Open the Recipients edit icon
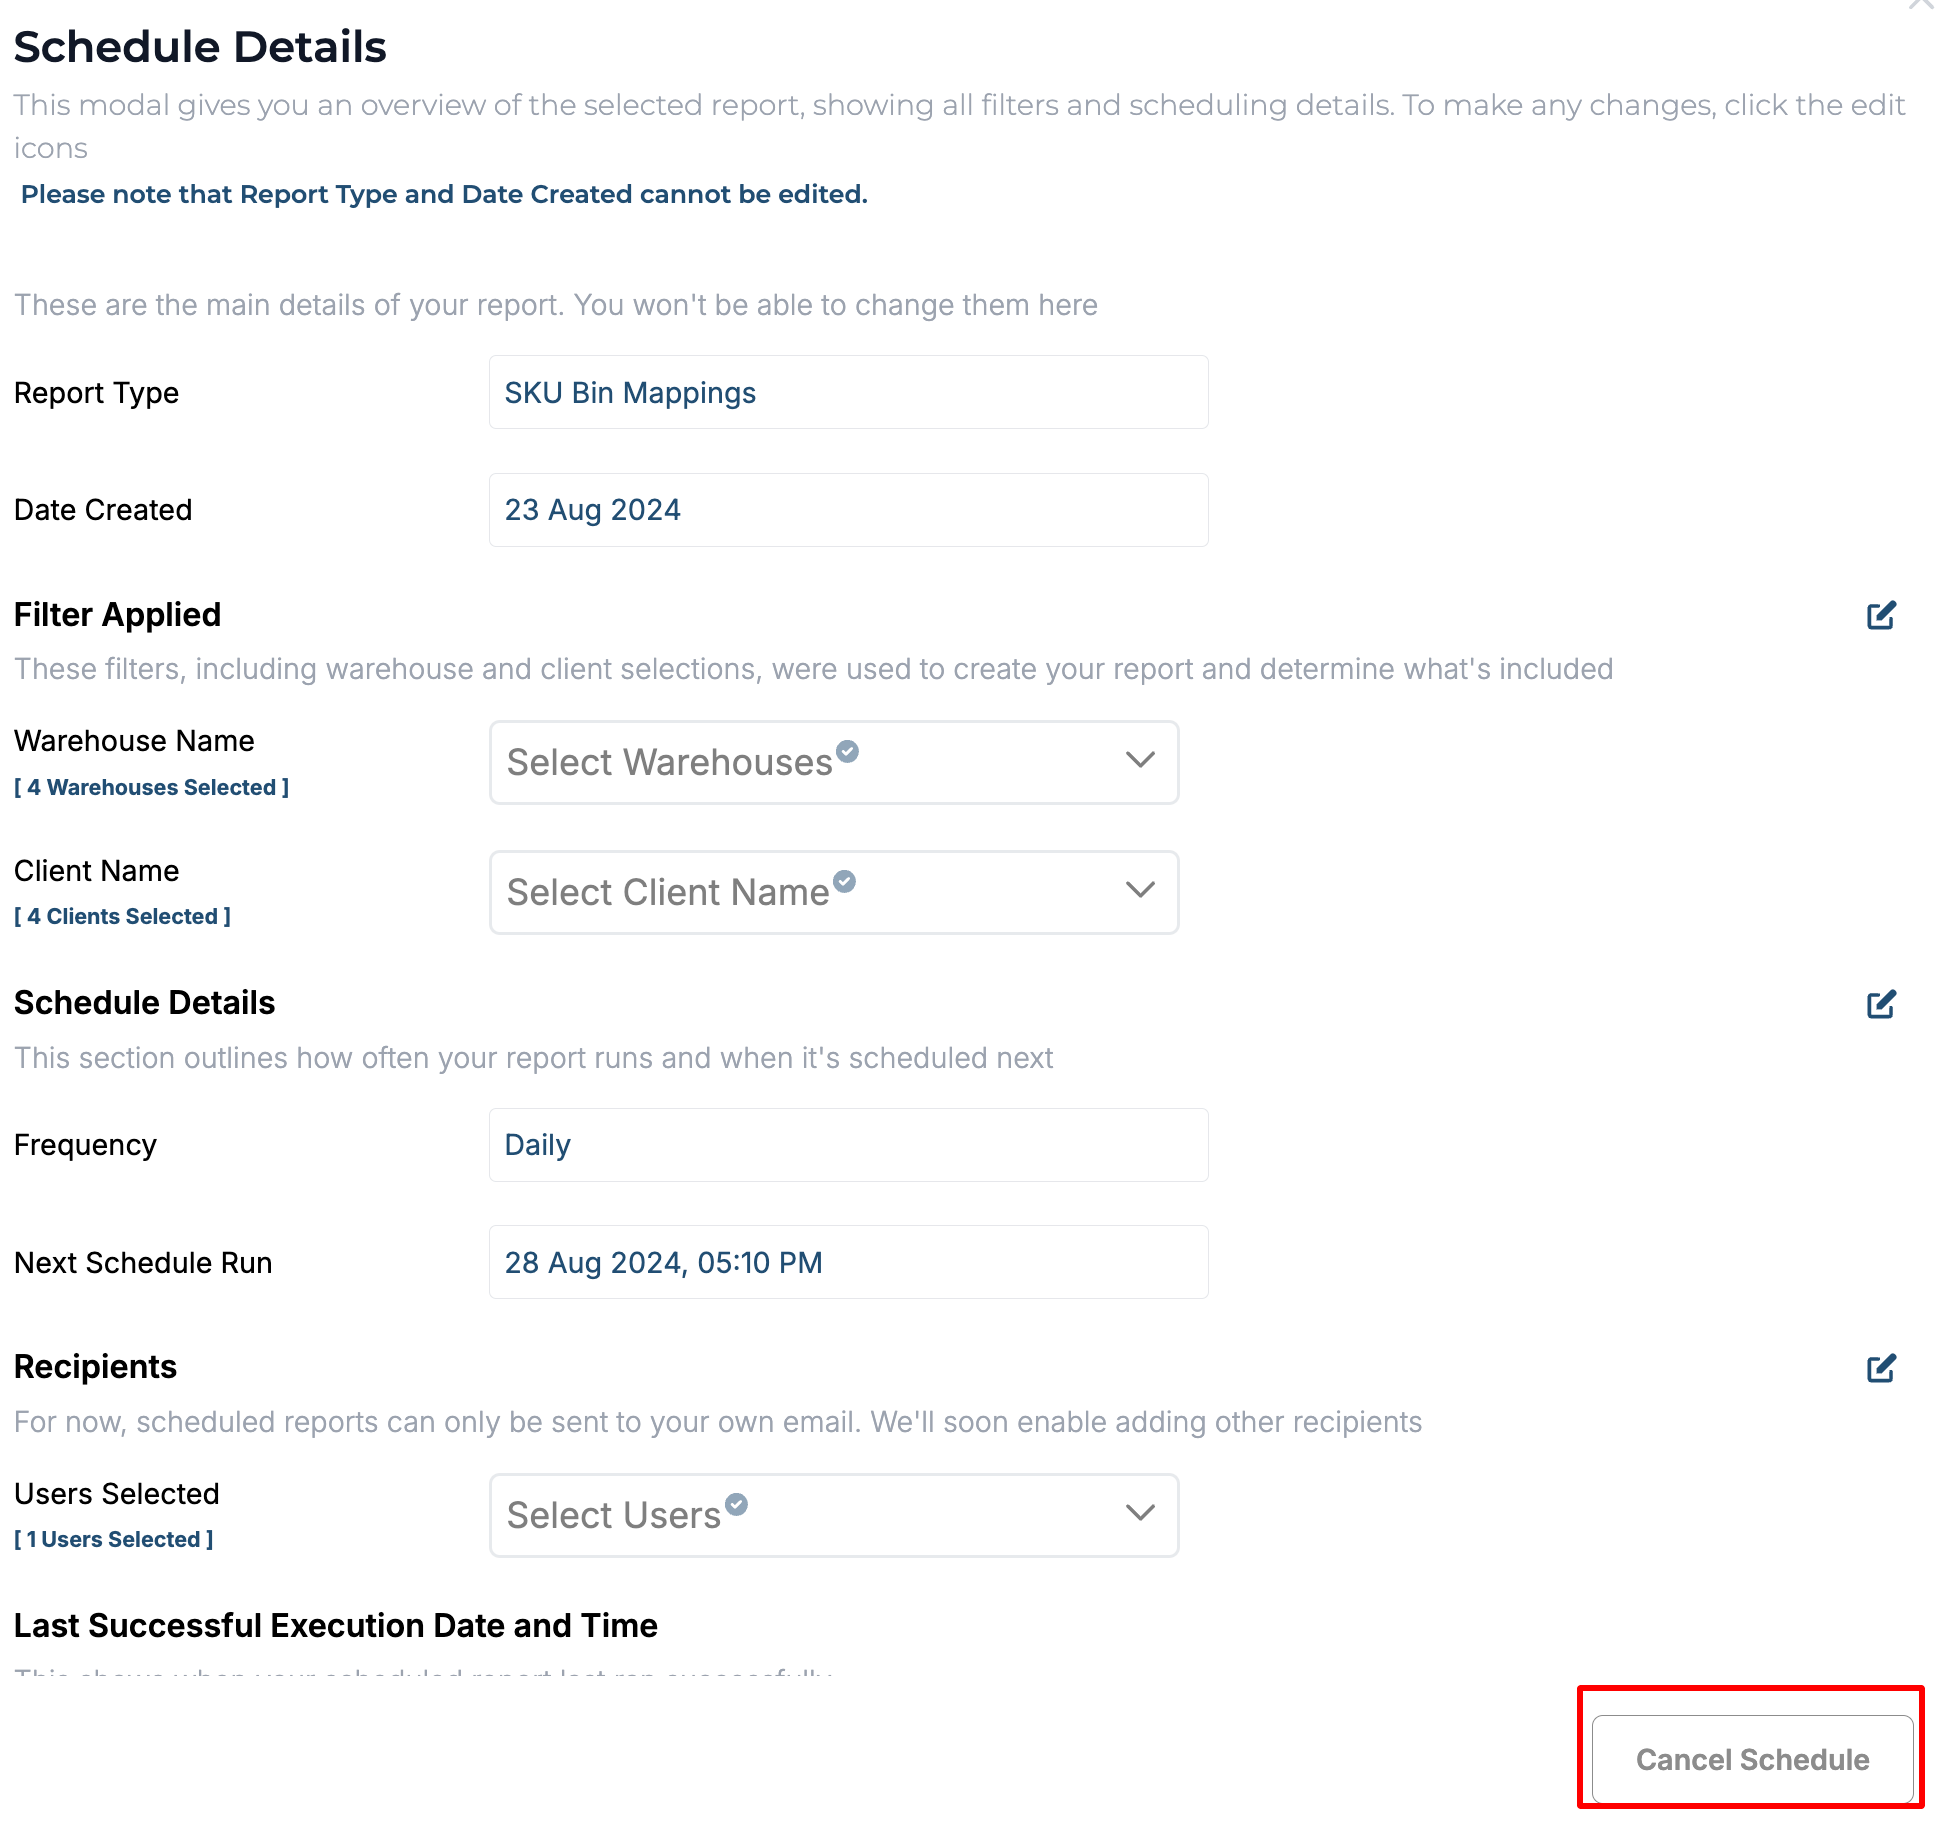 [x=1881, y=1368]
